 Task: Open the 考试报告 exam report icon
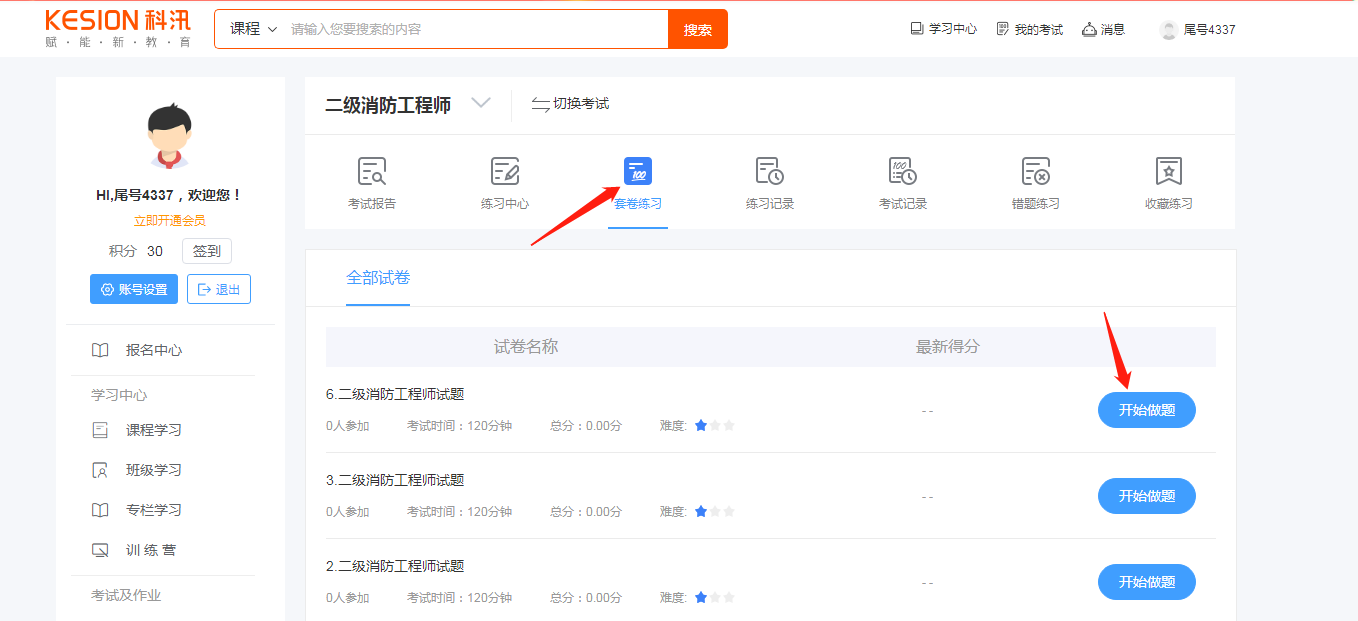pyautogui.click(x=372, y=172)
